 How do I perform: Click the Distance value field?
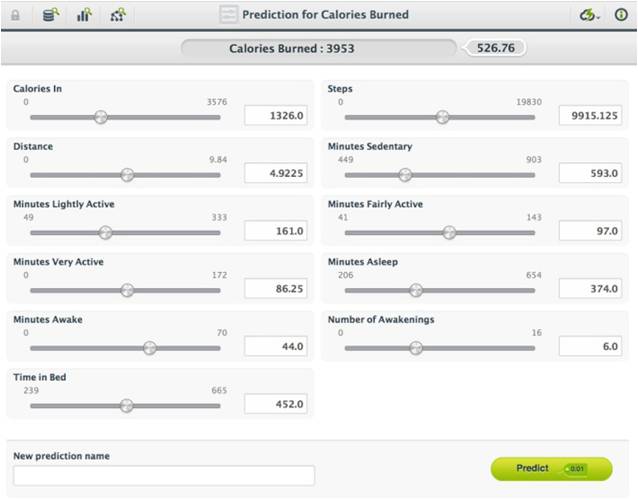point(278,174)
